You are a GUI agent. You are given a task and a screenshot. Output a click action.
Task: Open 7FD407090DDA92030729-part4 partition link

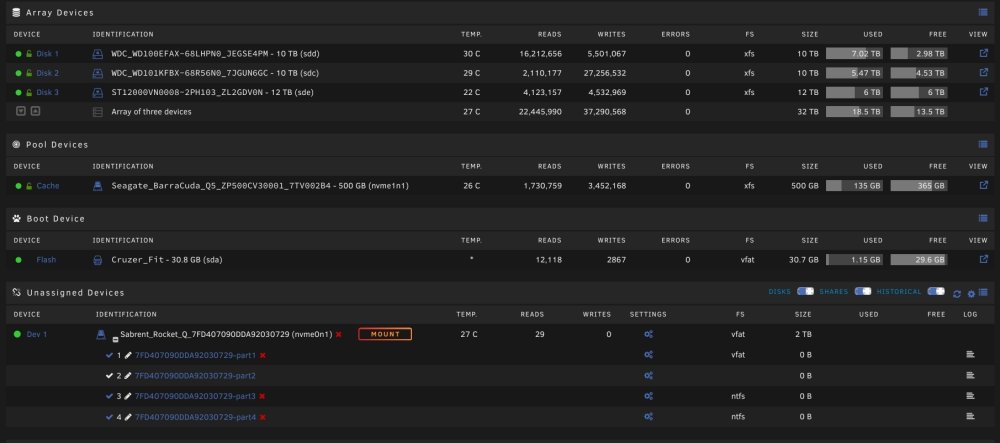[x=195, y=418]
